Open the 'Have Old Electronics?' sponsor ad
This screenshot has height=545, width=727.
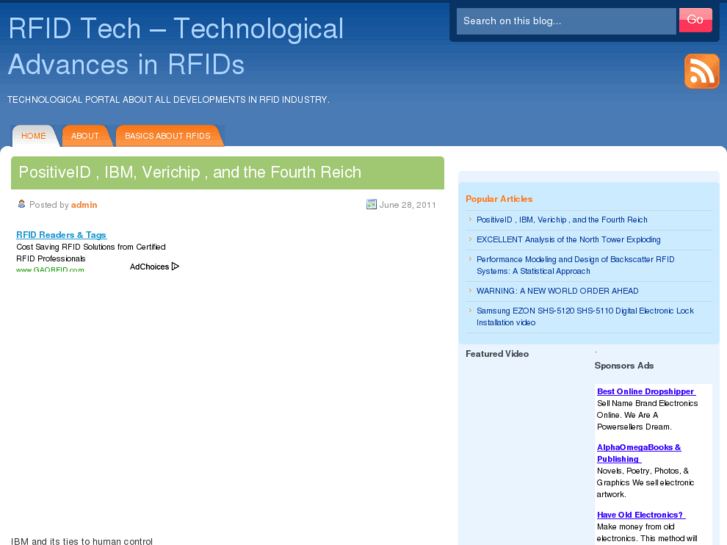coord(641,515)
